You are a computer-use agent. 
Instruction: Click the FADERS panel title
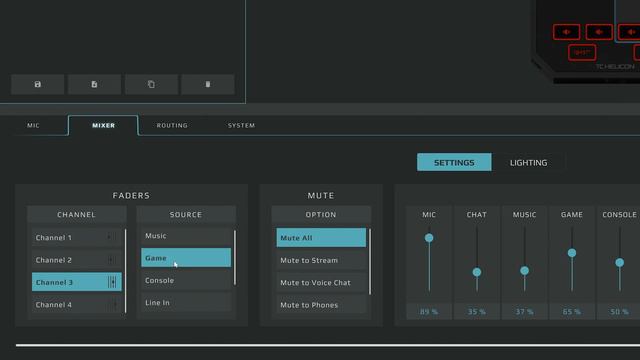131,196
